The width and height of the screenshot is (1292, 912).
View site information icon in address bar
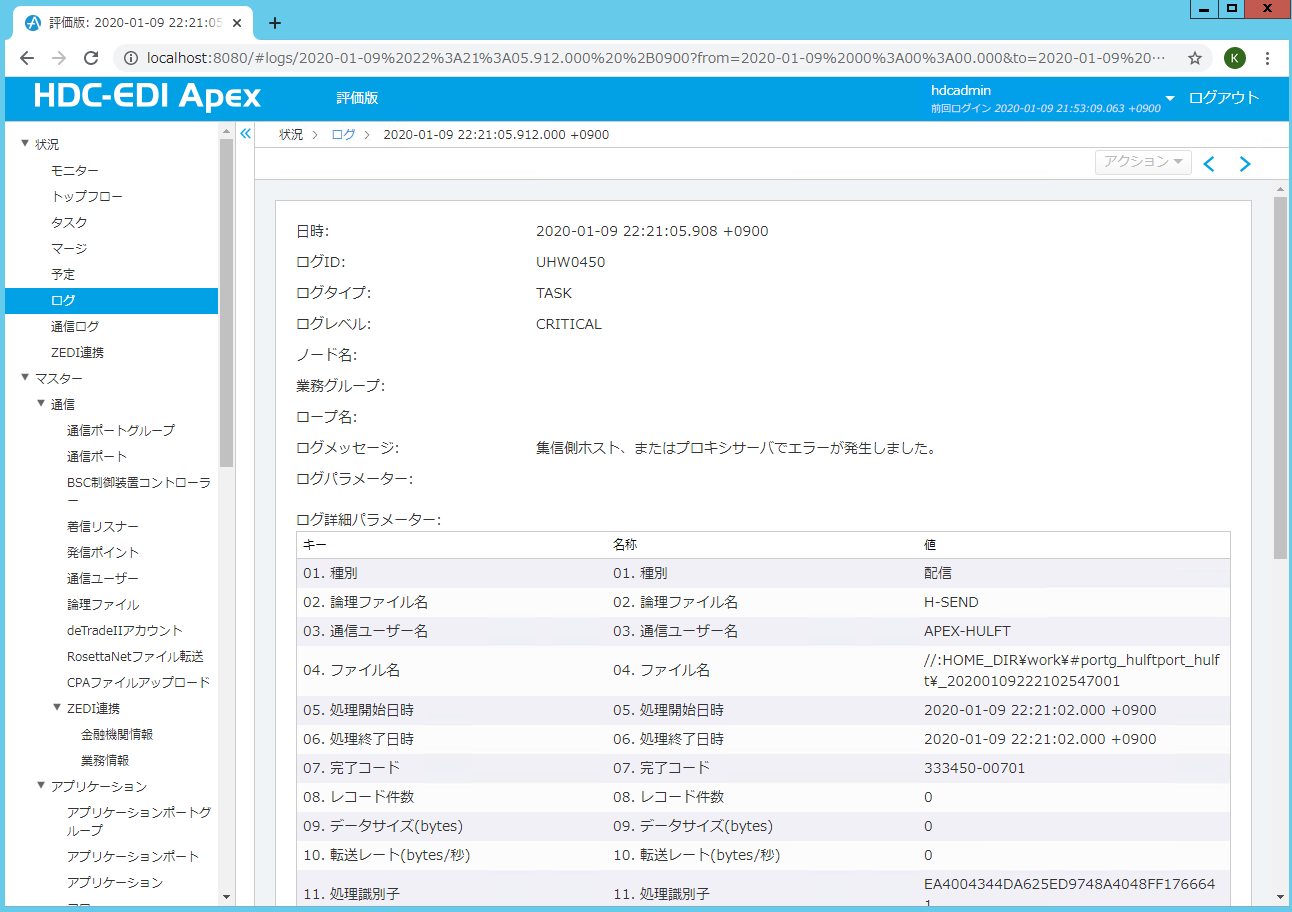131,58
